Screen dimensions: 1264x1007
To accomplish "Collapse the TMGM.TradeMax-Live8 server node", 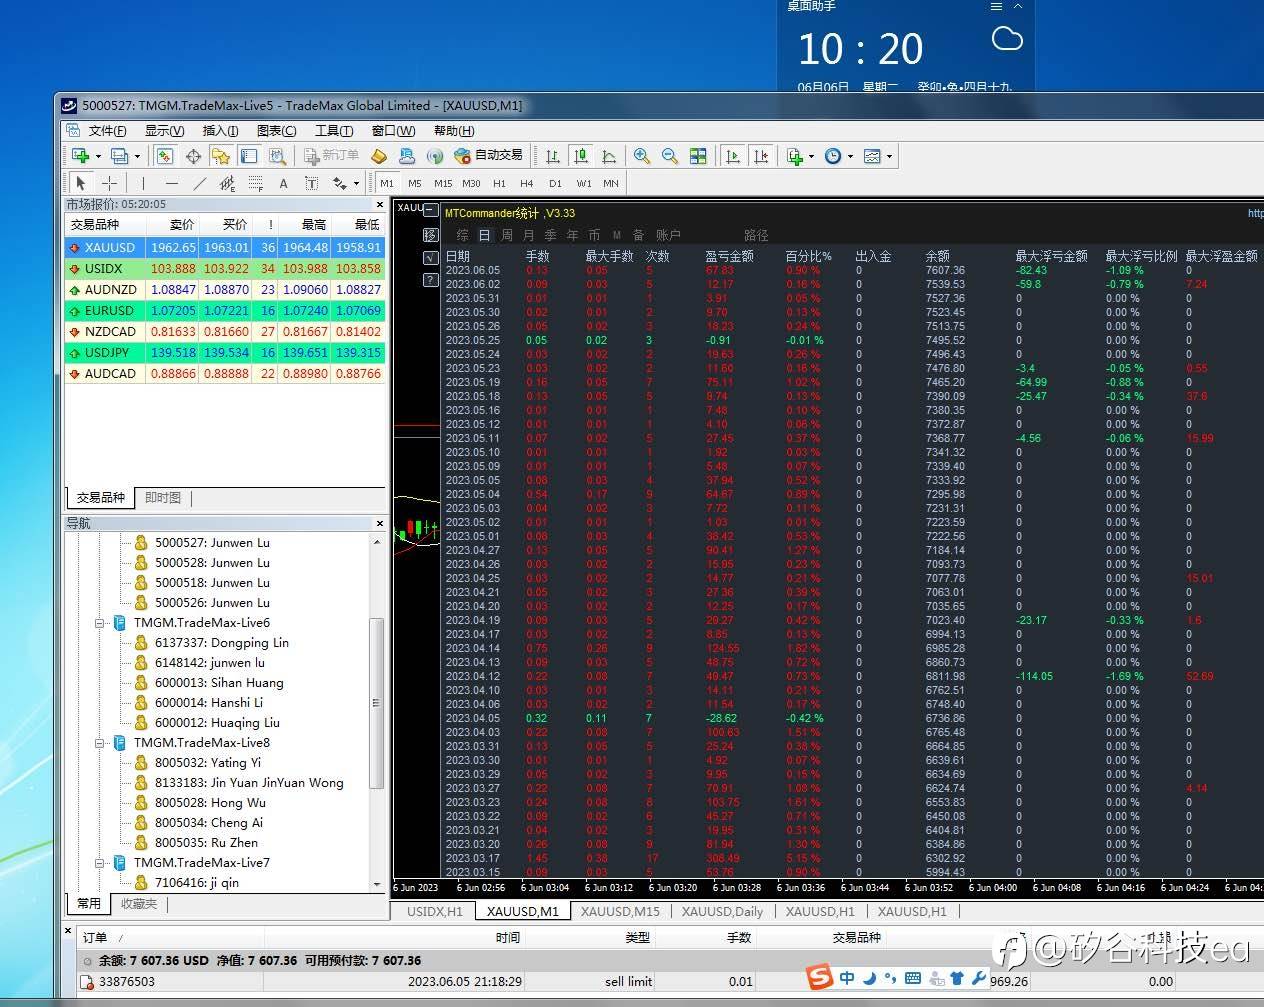I will (100, 743).
